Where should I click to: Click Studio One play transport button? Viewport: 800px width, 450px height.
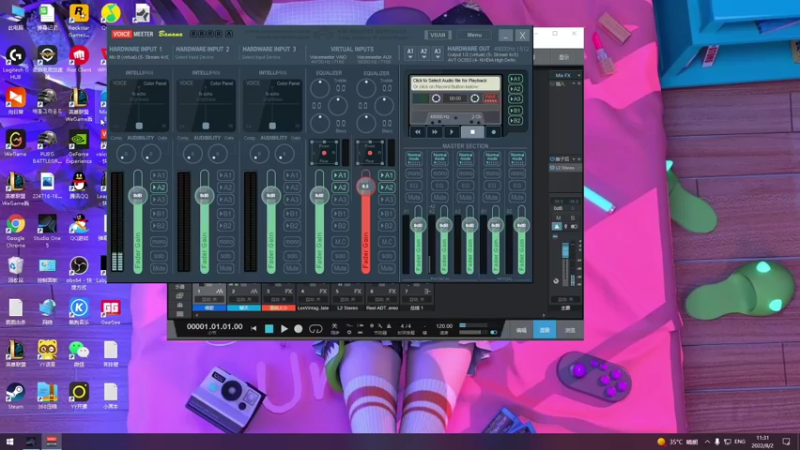pos(284,329)
